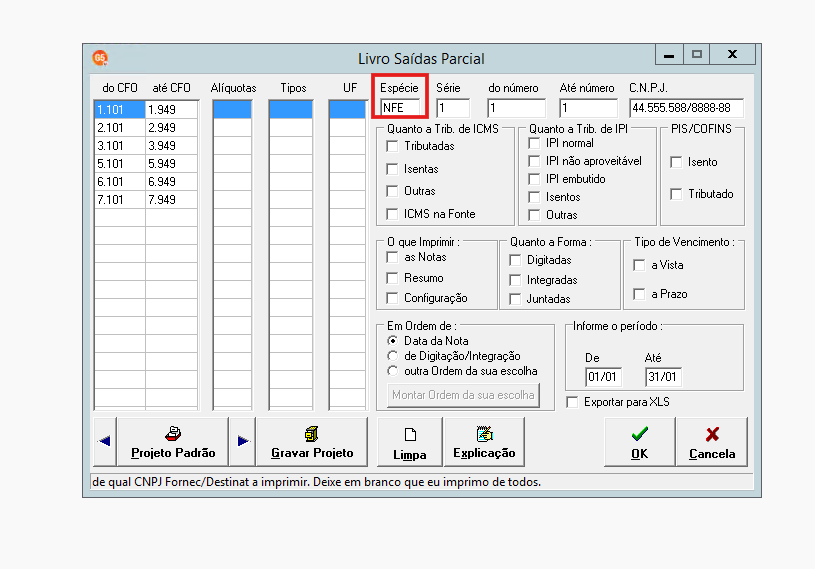This screenshot has height=569, width=815.
Task: Click the period 'Até' field 31/01
Action: pos(663,377)
